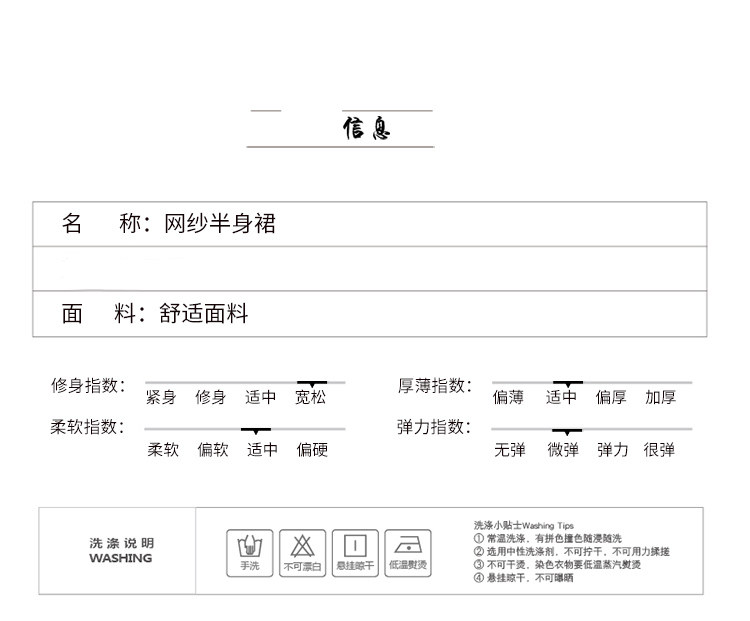Click the 低温熨烫 low-heat iron icon
Viewport: 750px width, 621px height.
point(408,552)
